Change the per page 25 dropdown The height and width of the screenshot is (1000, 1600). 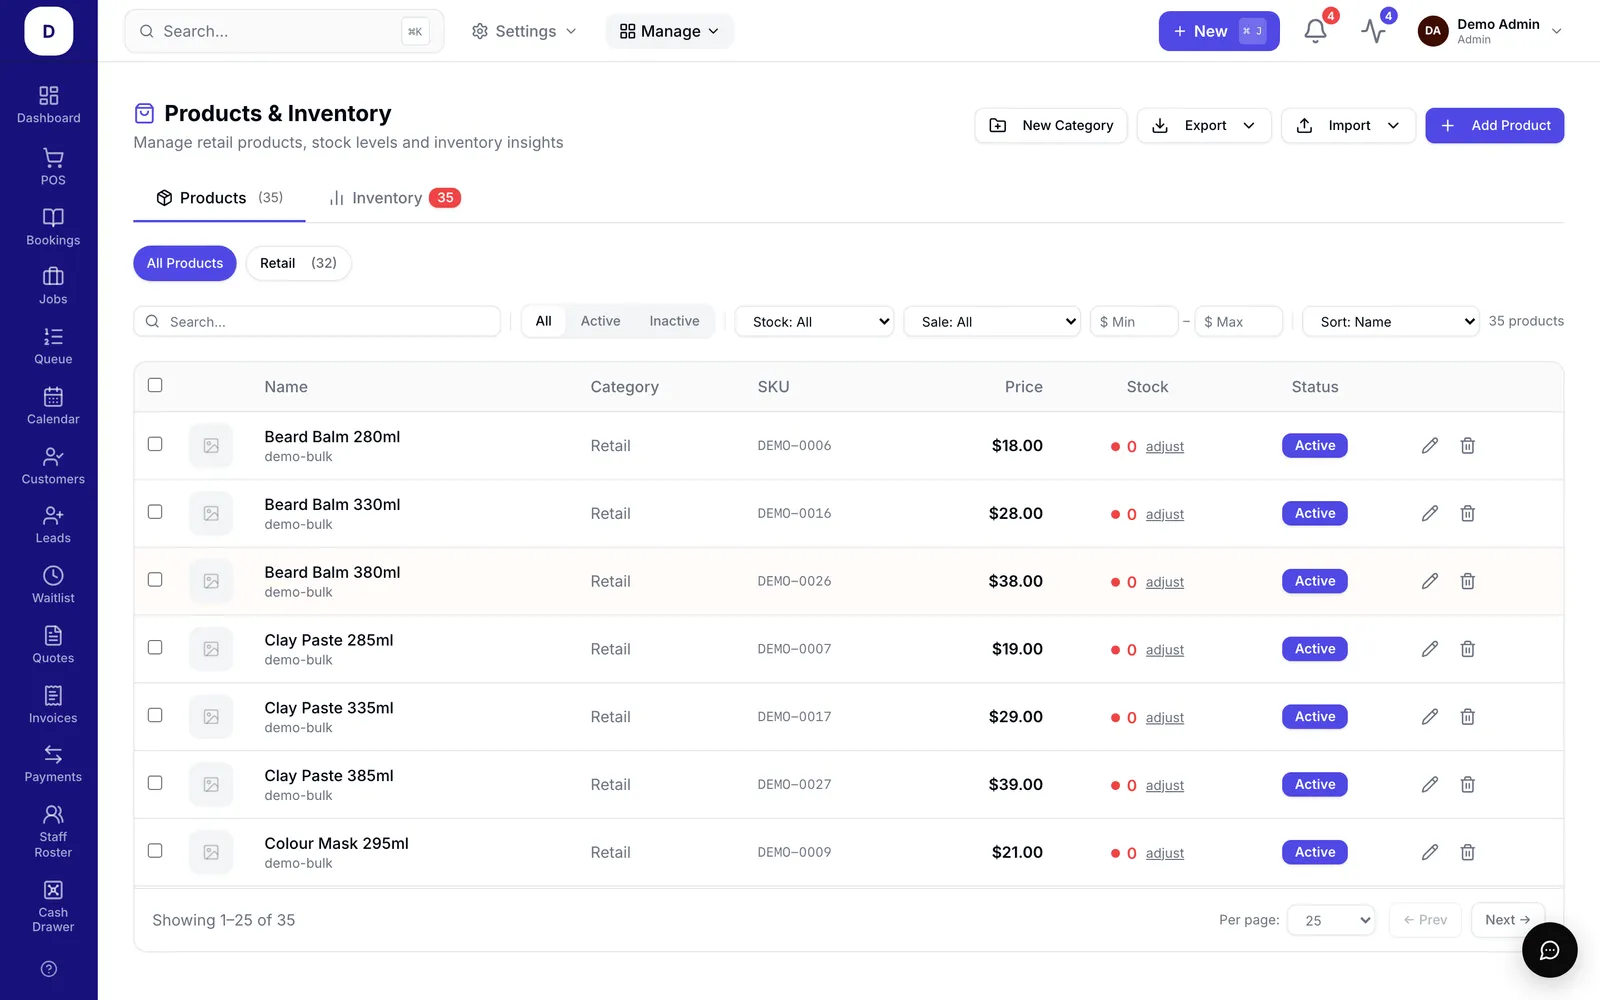pos(1331,920)
